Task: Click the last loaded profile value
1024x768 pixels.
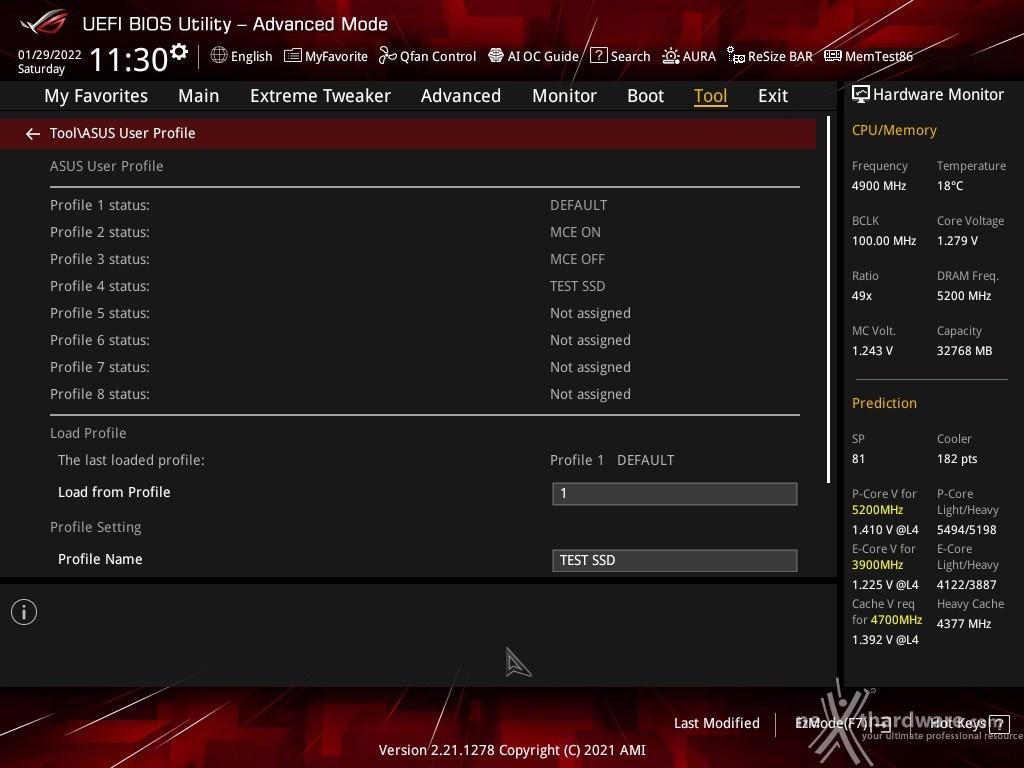Action: click(611, 460)
